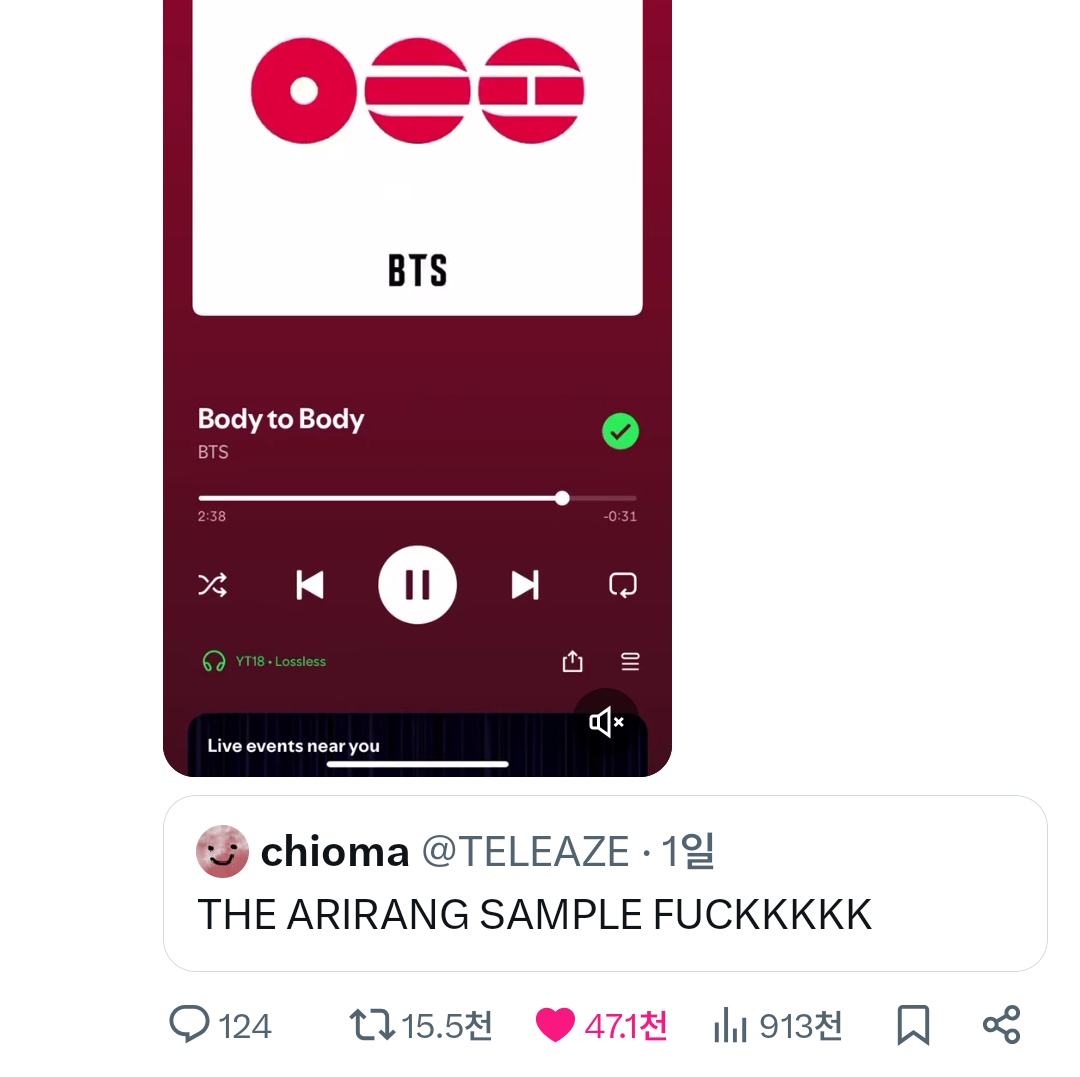Click the song progress slider knob
Image resolution: width=1080 pixels, height=1078 pixels.
[x=562, y=498]
